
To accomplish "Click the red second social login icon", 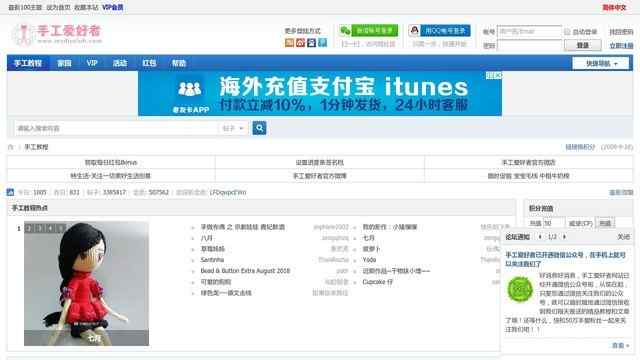I will pos(300,42).
